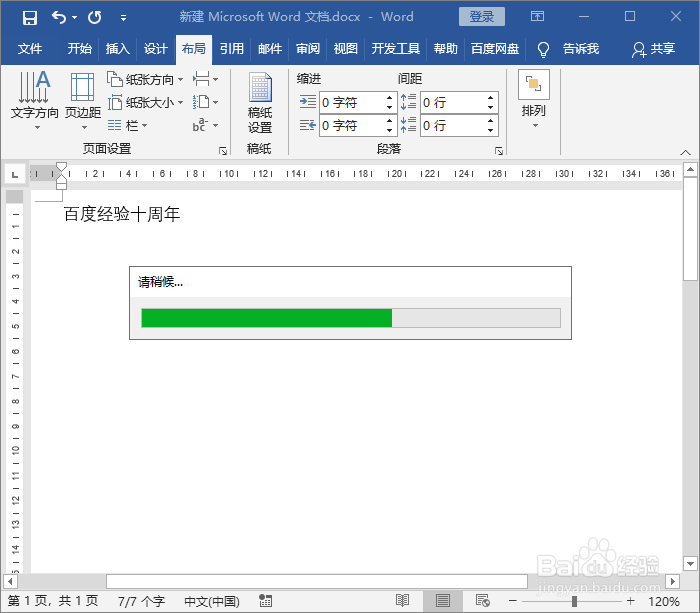Increase spacing after with up arrow

click(x=491, y=121)
